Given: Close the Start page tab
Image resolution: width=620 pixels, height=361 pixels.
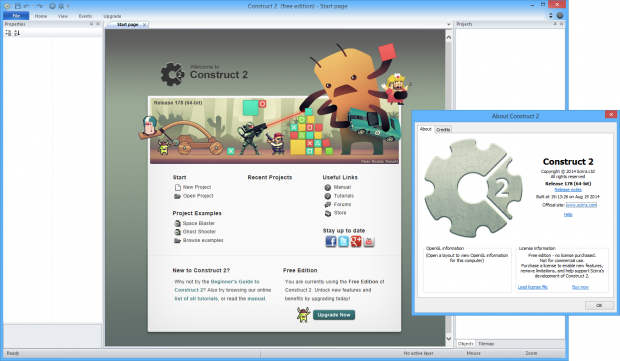Looking at the screenshot, I should pos(144,25).
